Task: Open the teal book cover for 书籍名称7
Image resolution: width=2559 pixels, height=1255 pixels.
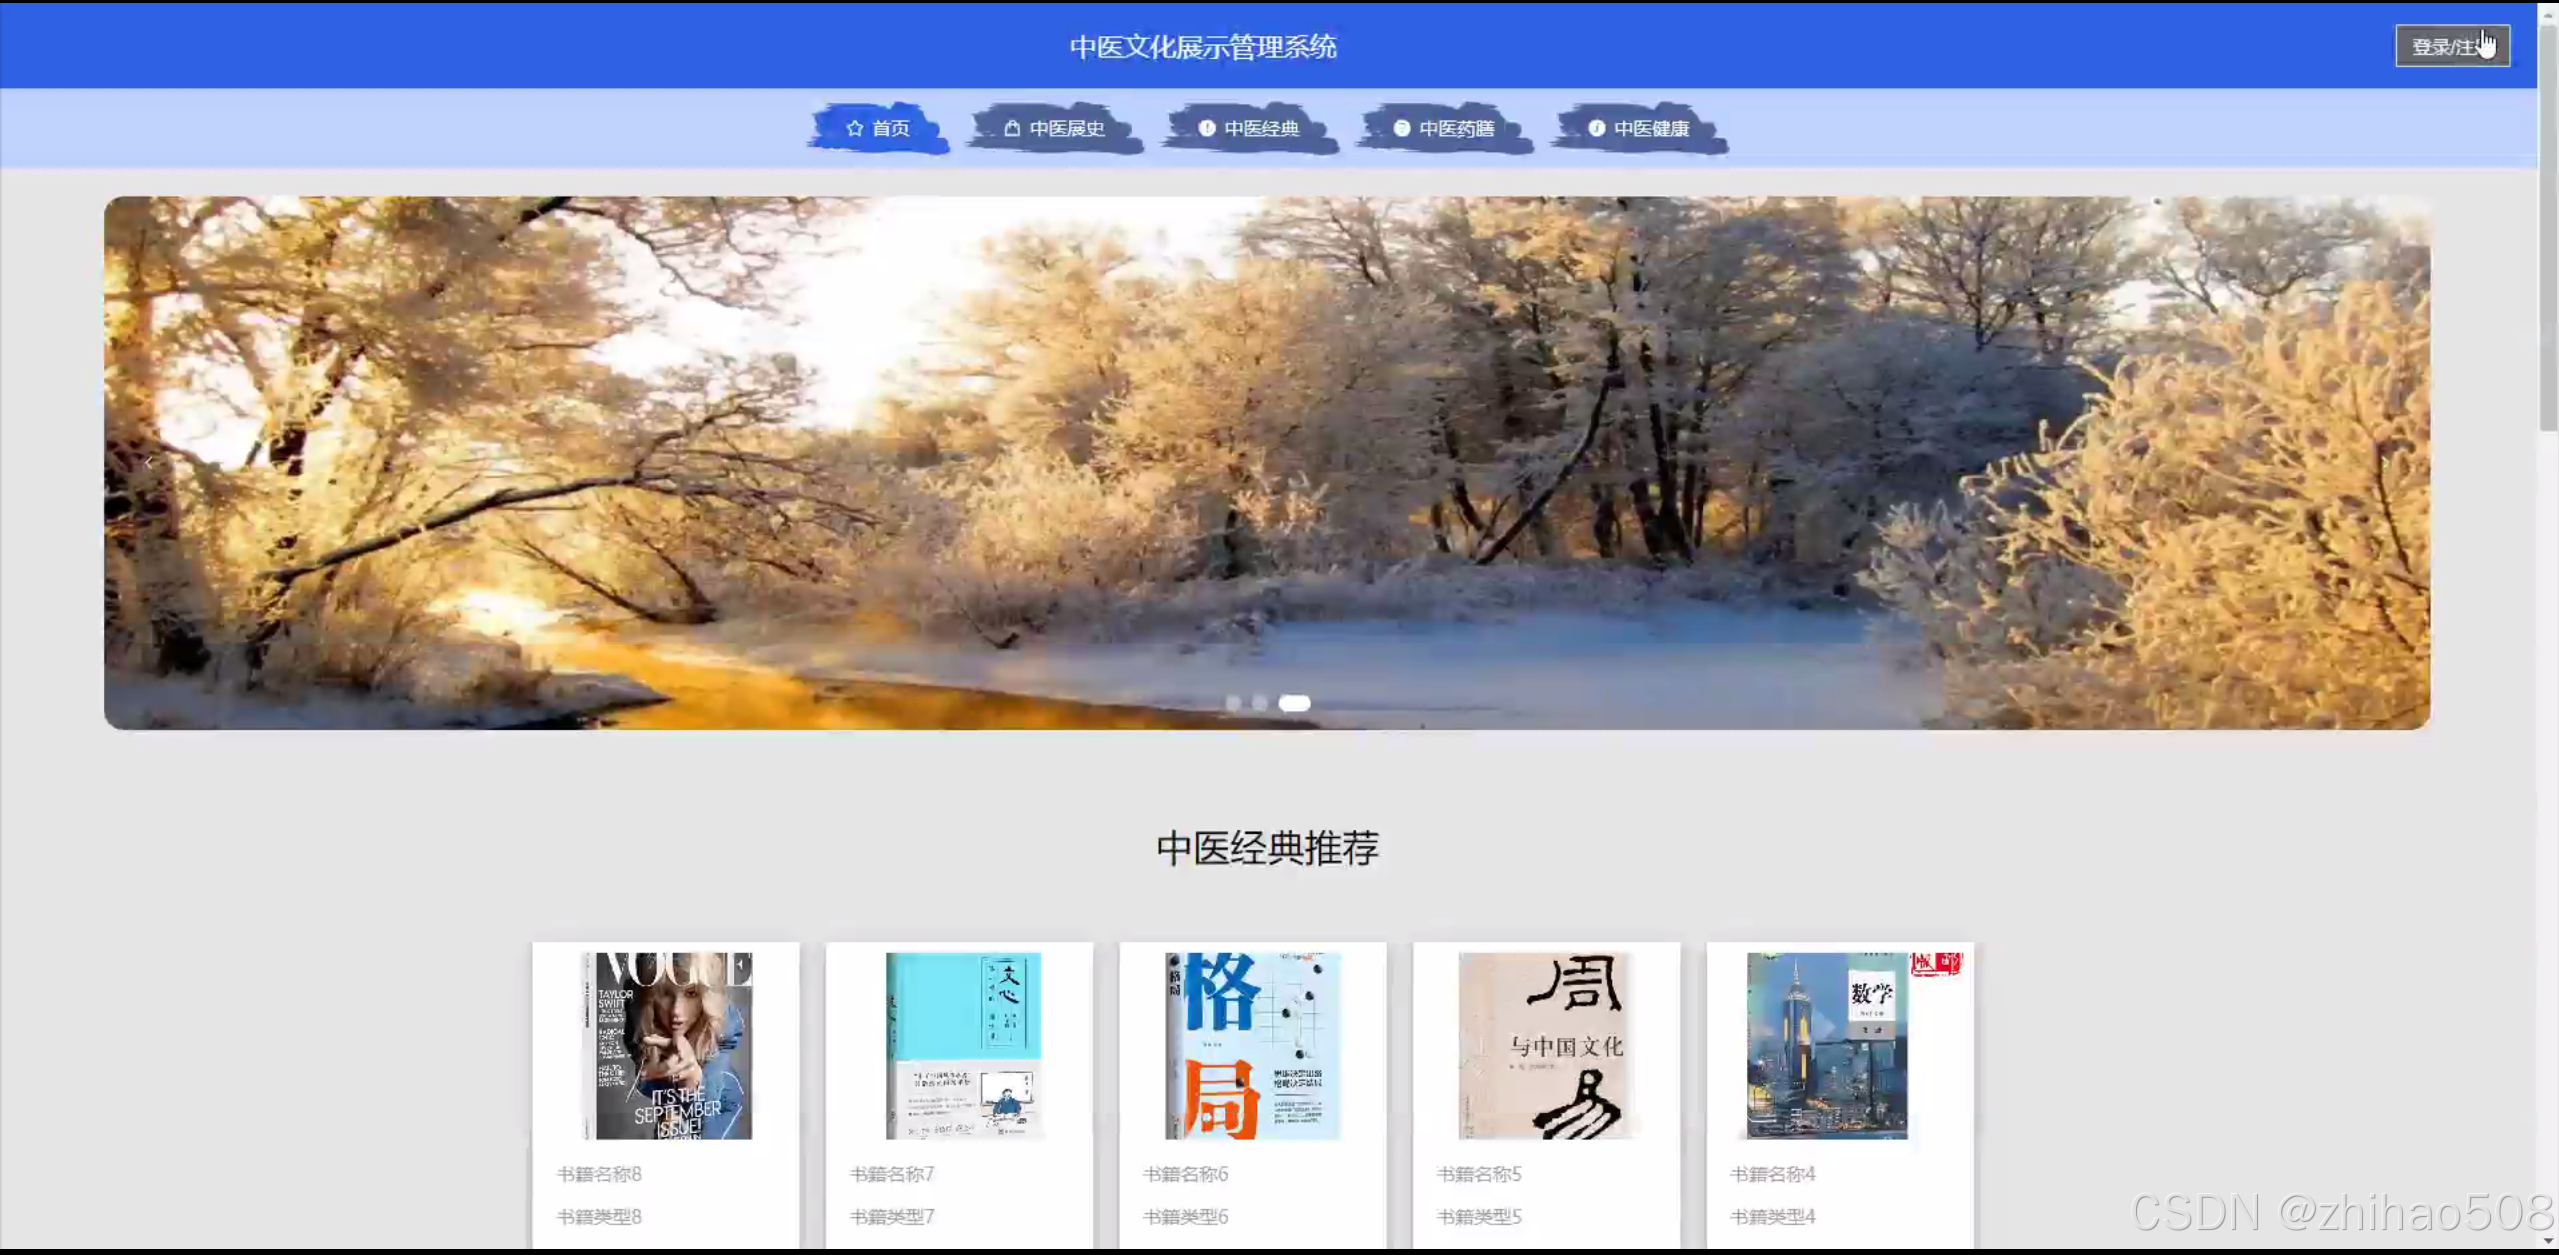Action: pyautogui.click(x=962, y=1045)
